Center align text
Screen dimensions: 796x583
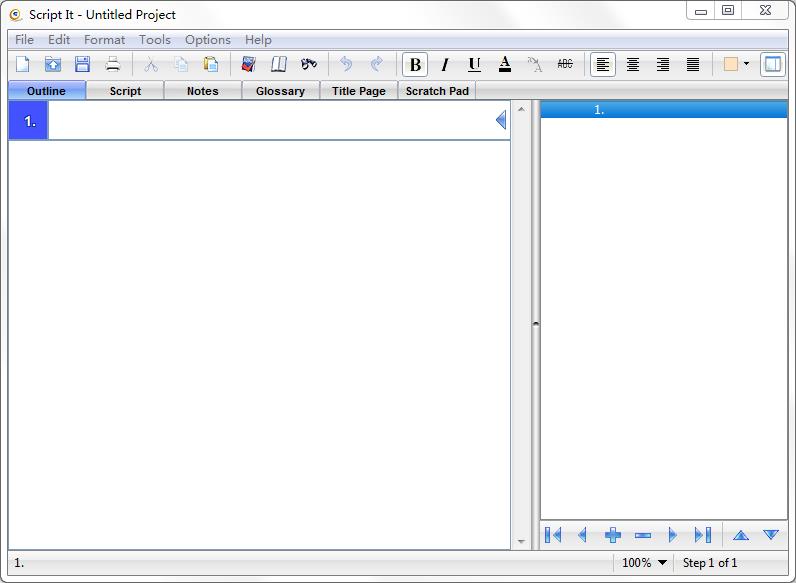click(633, 64)
